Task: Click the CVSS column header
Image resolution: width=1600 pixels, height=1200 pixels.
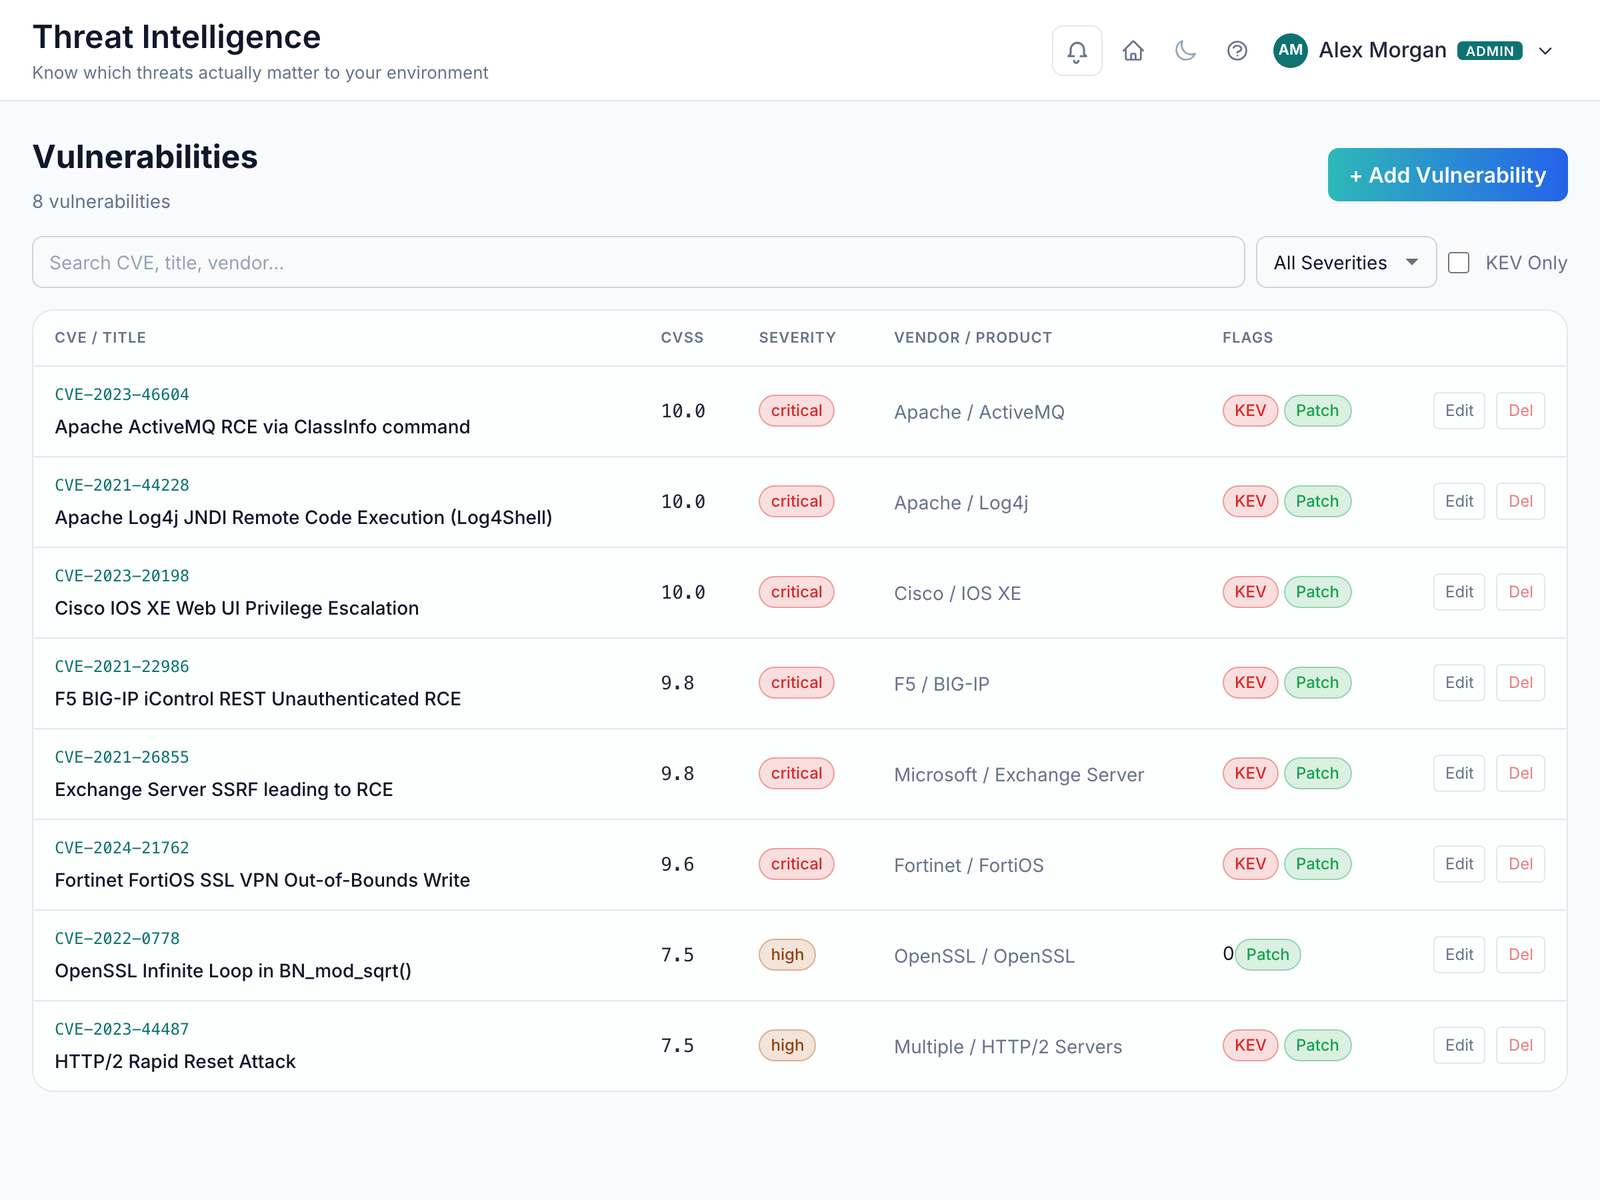Action: point(682,338)
